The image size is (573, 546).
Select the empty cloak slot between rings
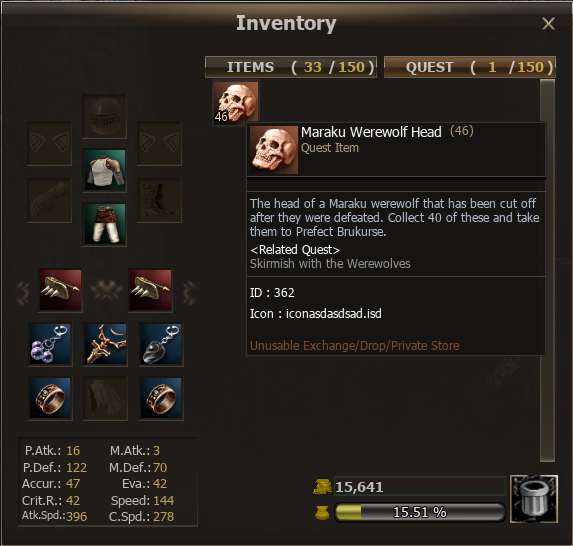[106, 398]
